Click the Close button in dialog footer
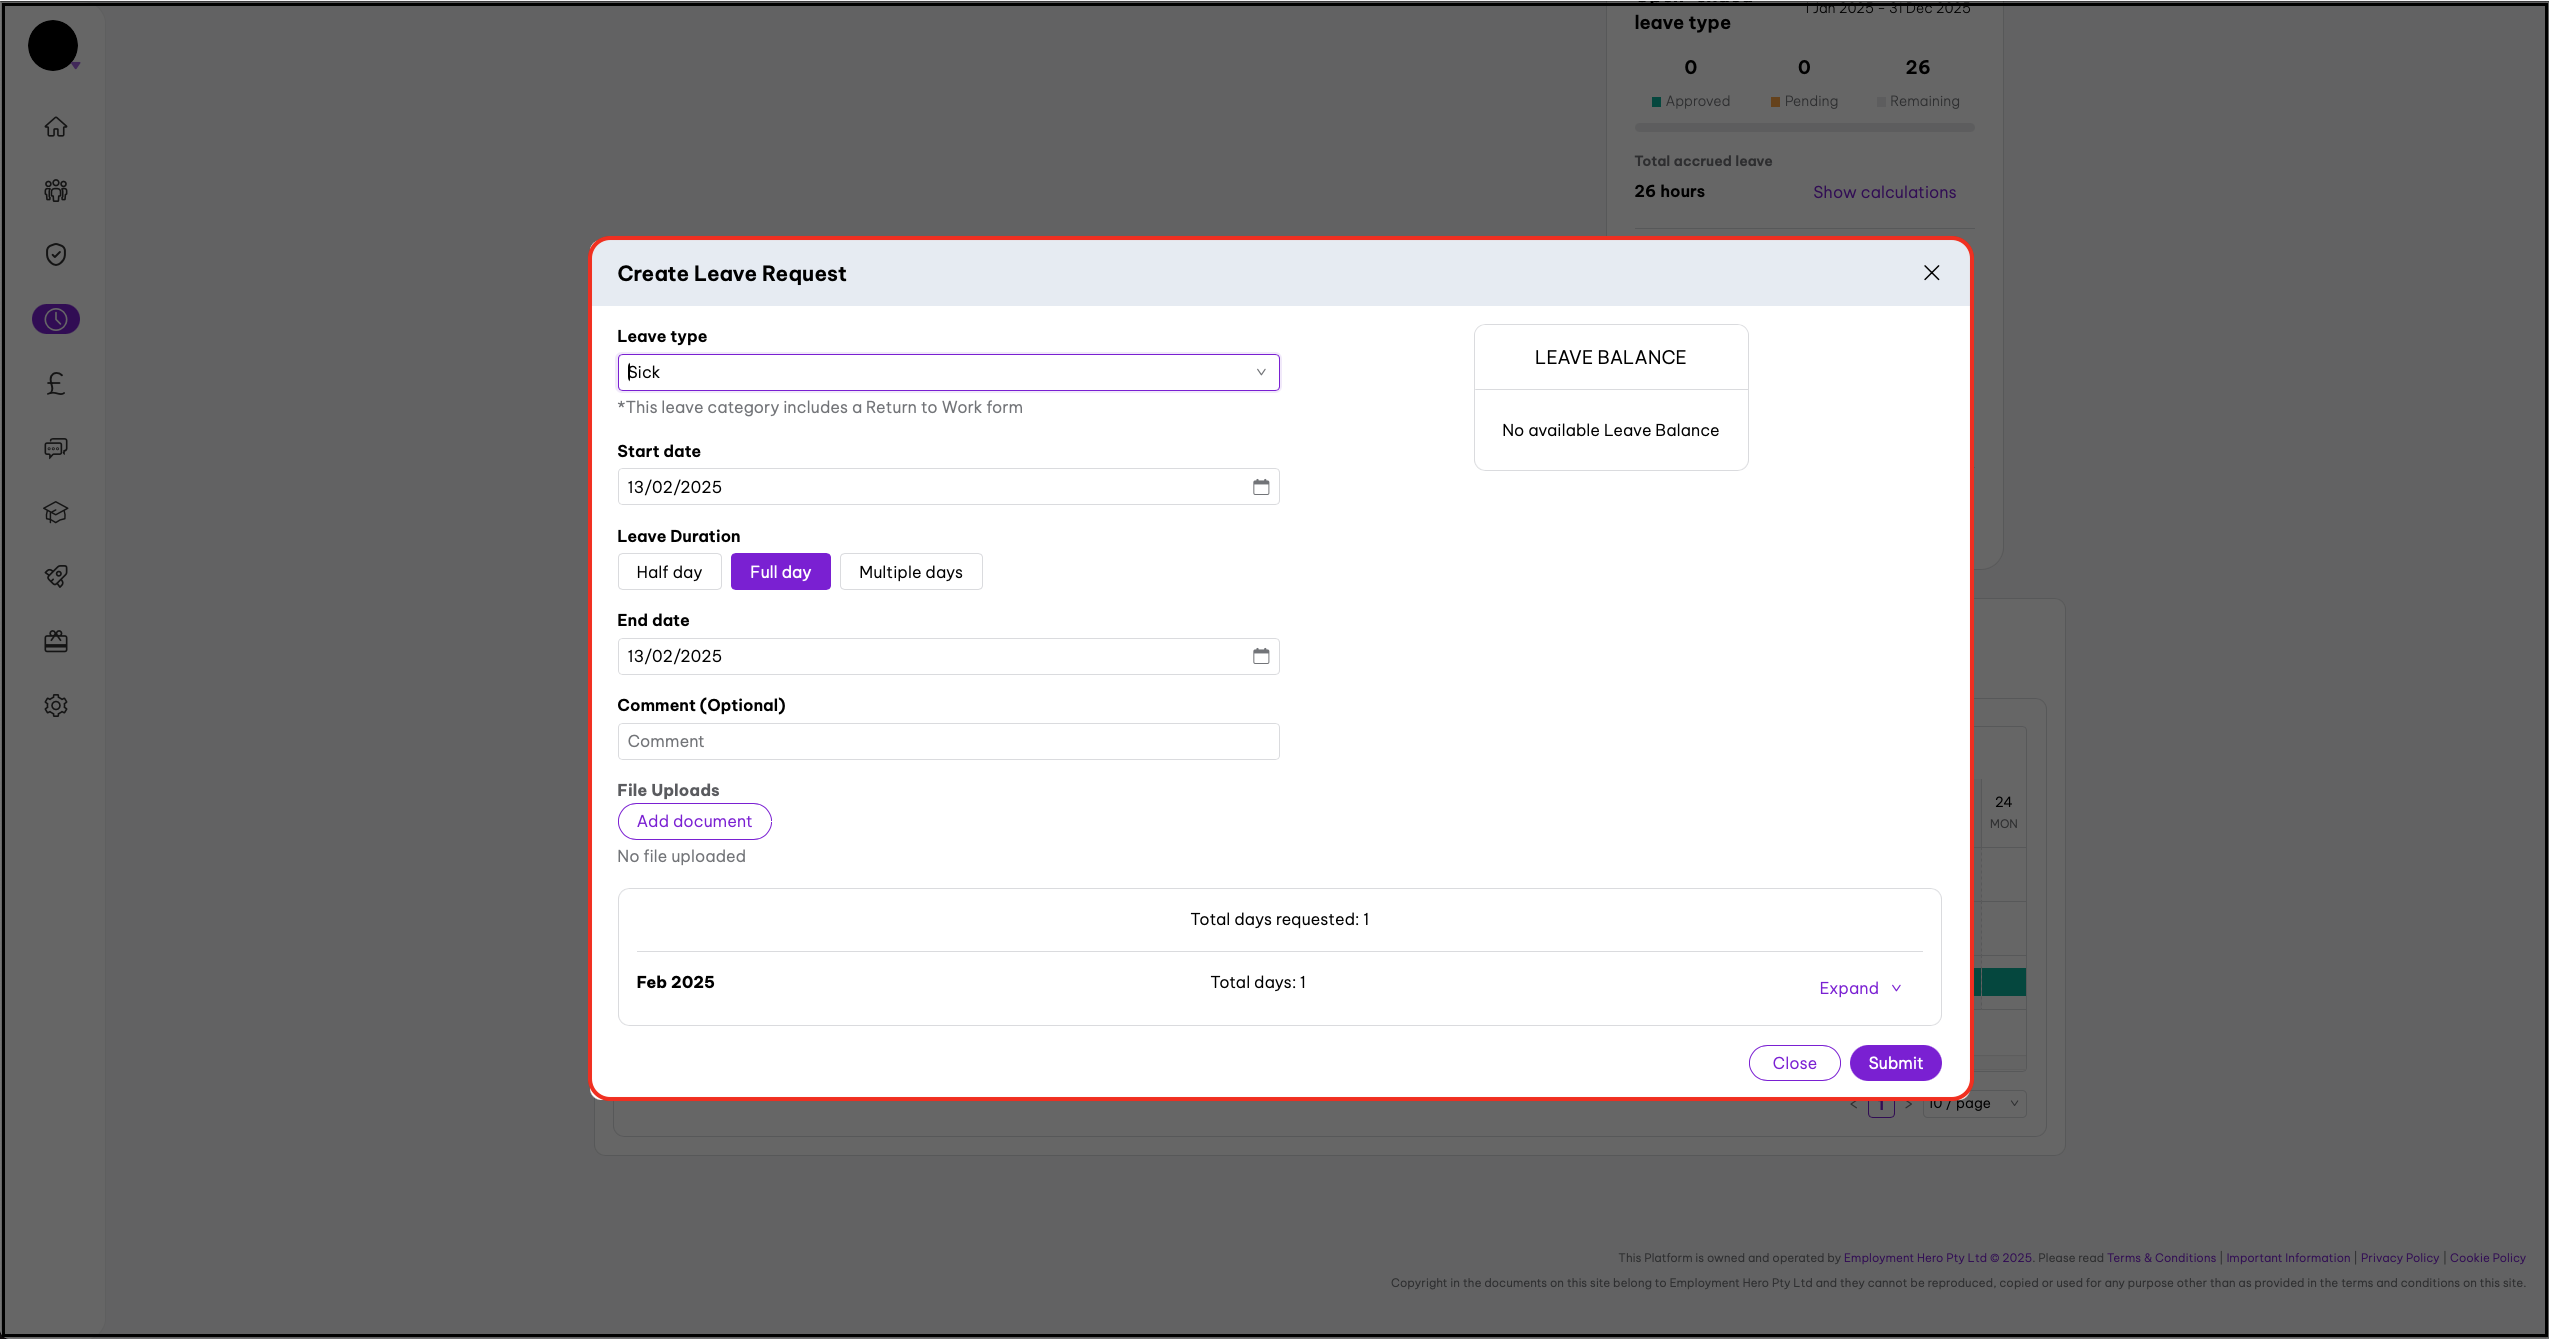Image resolution: width=2549 pixels, height=1339 pixels. (1794, 1063)
